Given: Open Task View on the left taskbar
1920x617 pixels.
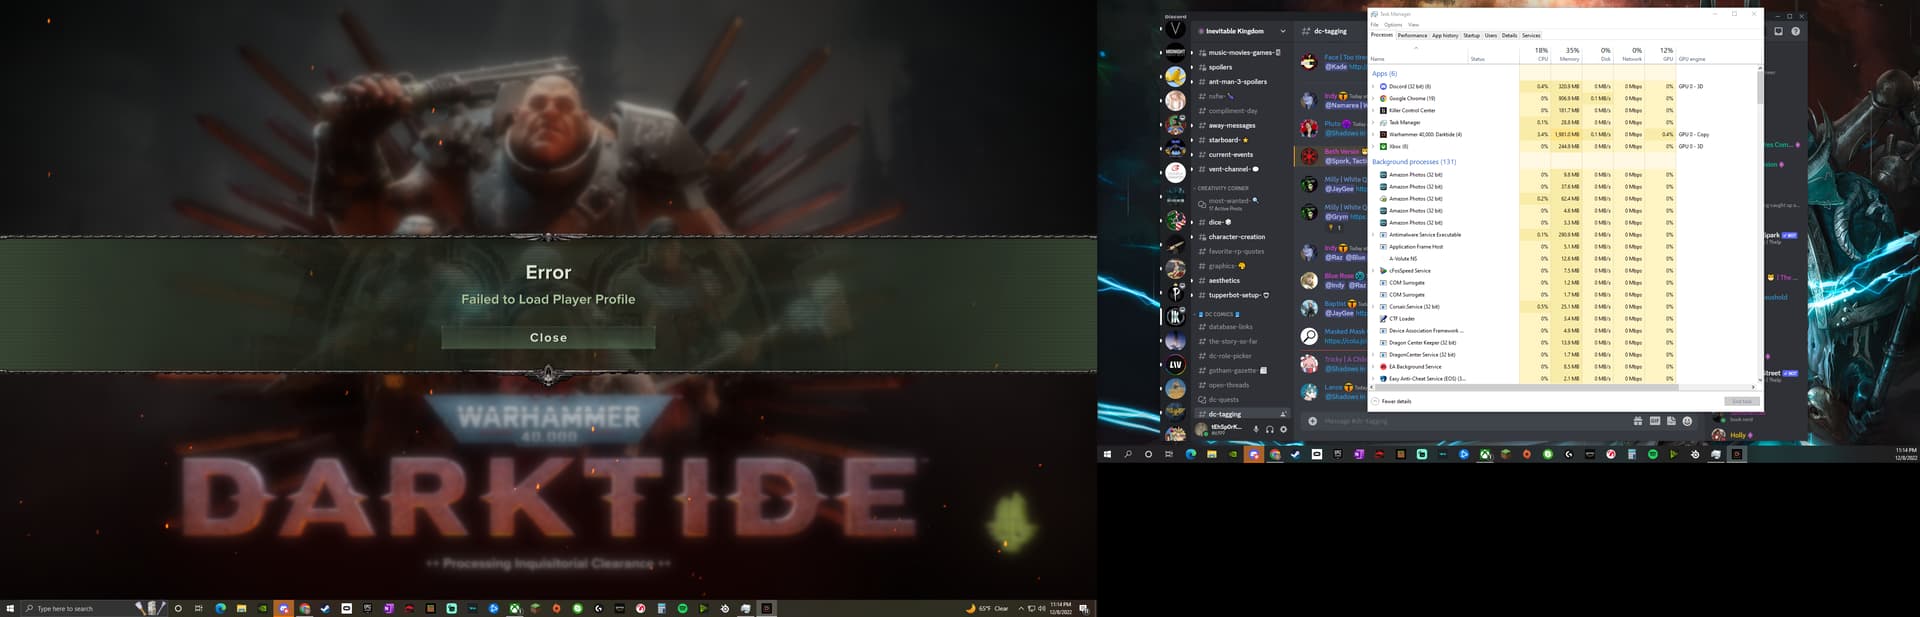Looking at the screenshot, I should 198,608.
